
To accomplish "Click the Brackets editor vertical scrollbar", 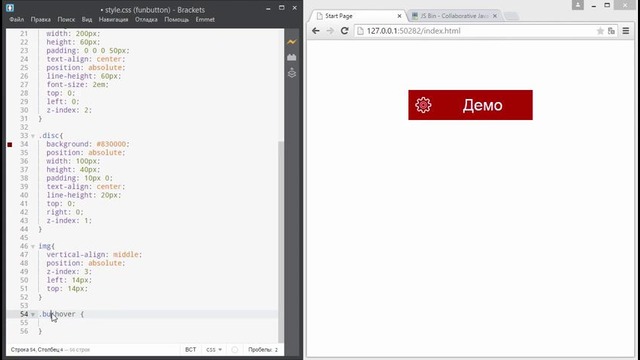I will point(281,242).
